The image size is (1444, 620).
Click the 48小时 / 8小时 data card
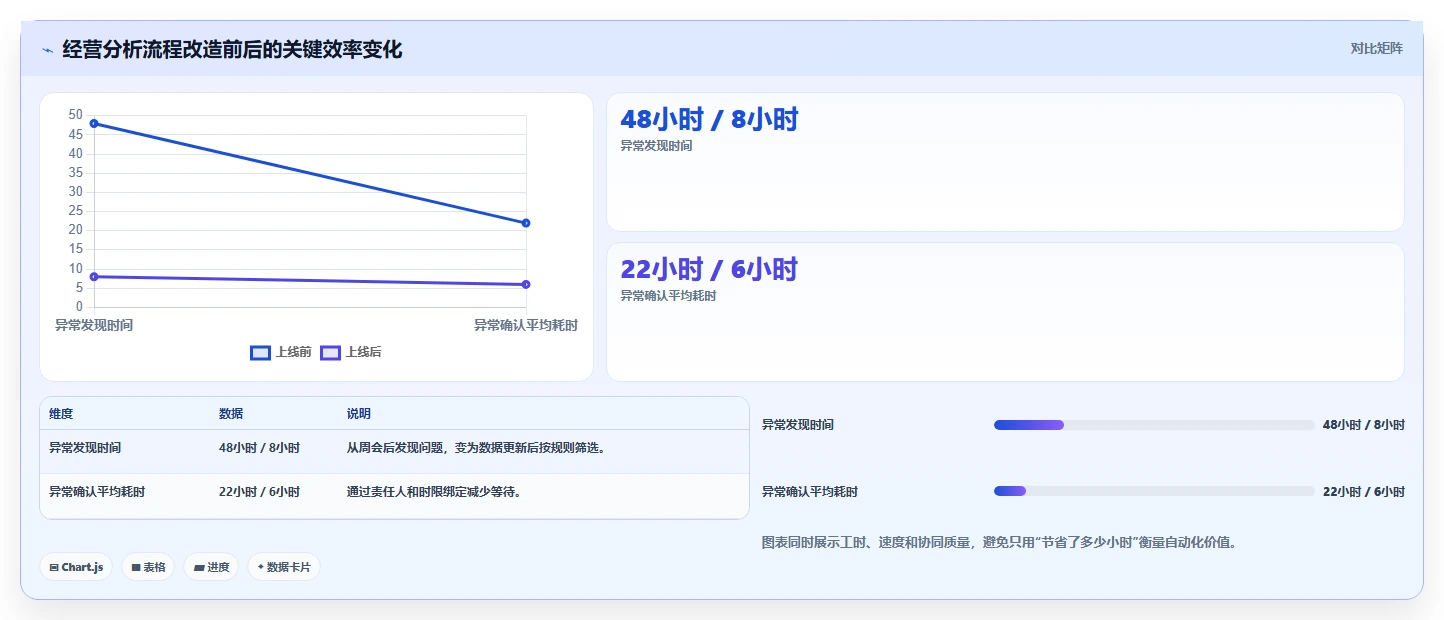[x=1005, y=162]
